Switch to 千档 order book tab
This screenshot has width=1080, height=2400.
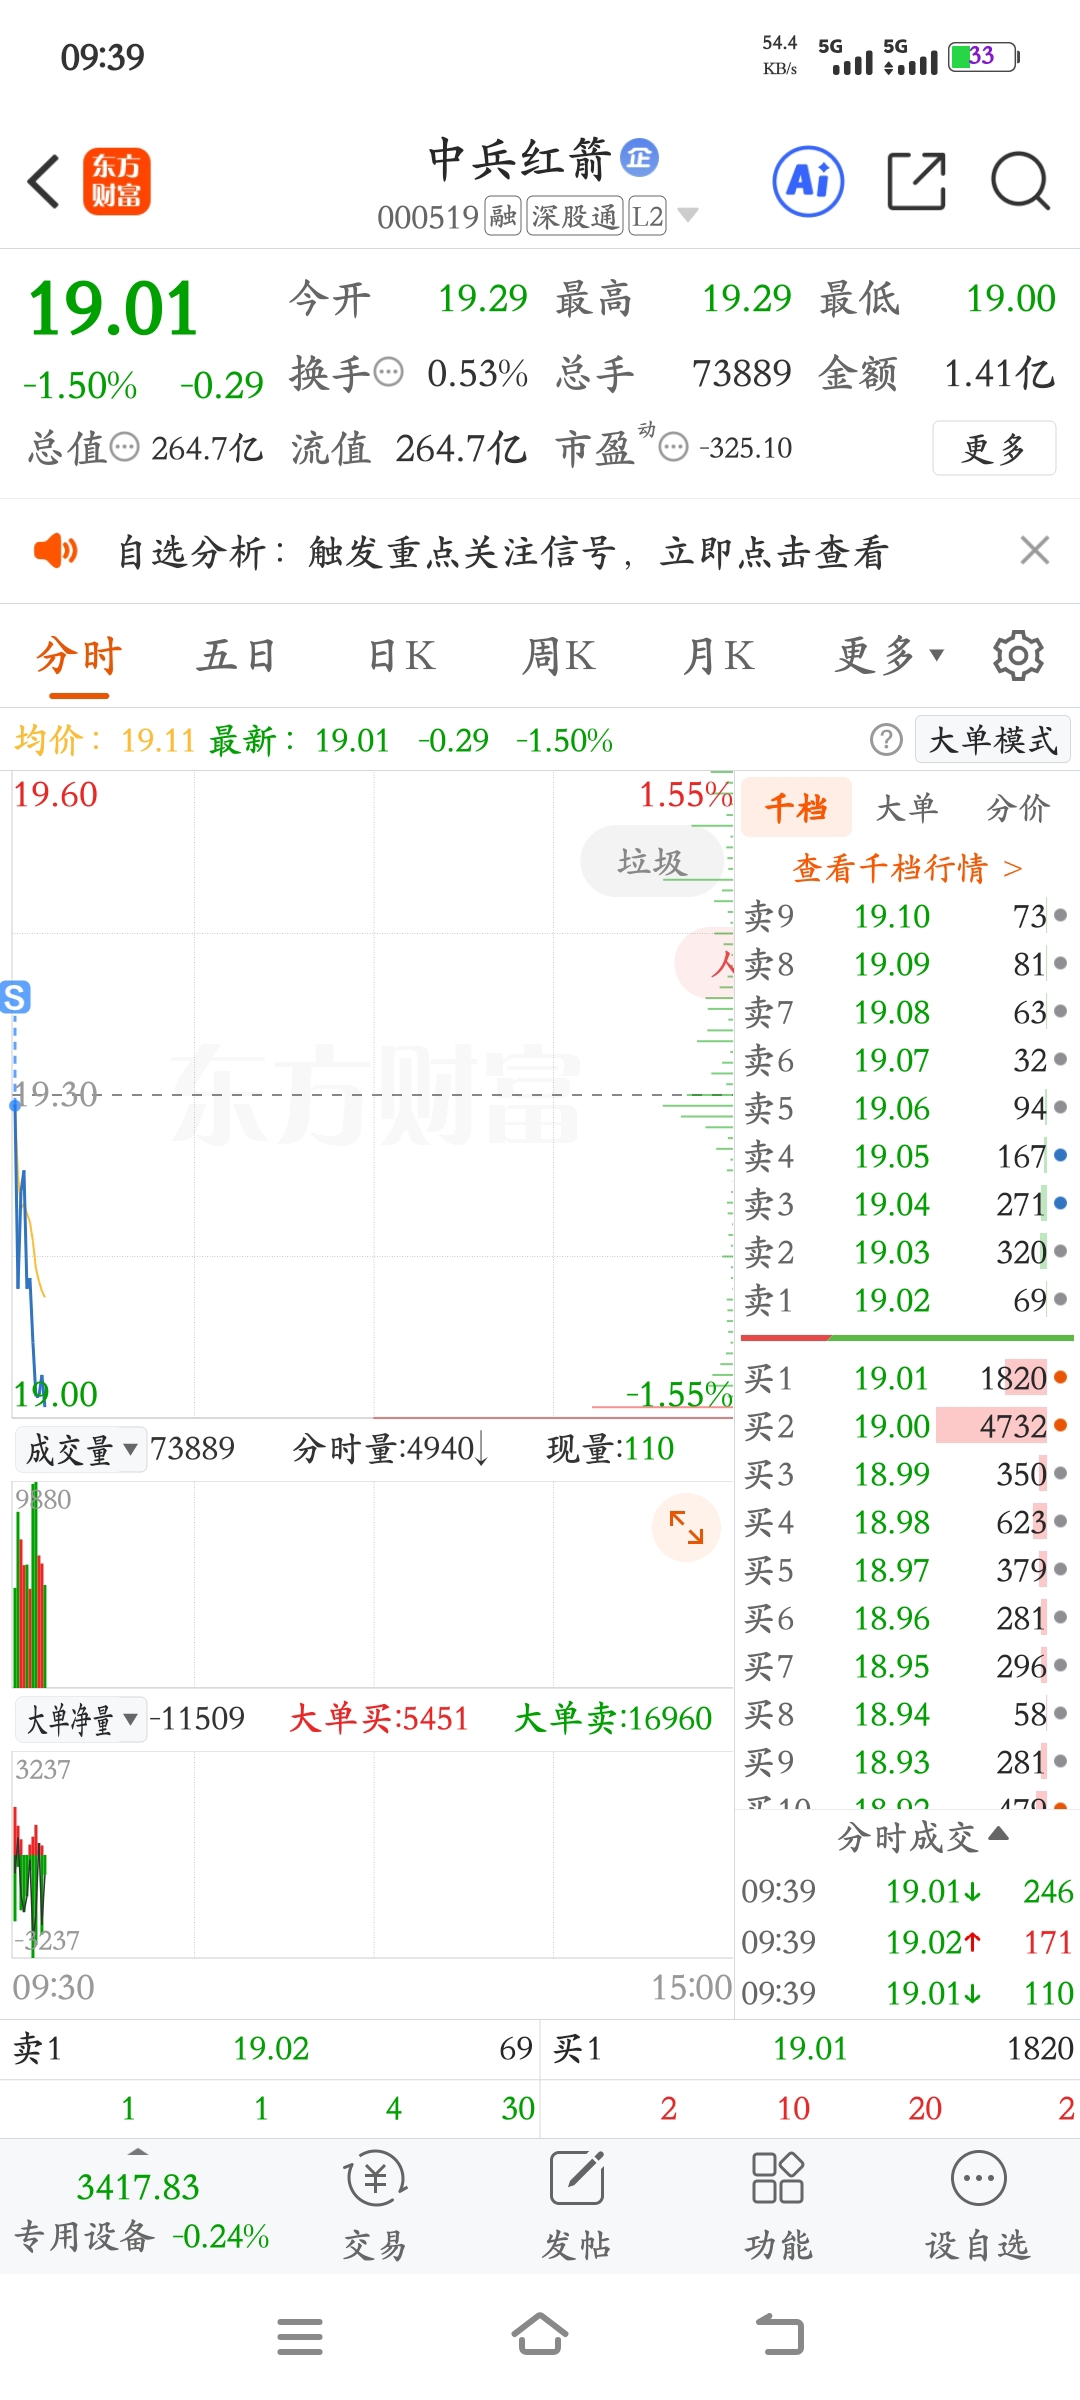click(796, 807)
